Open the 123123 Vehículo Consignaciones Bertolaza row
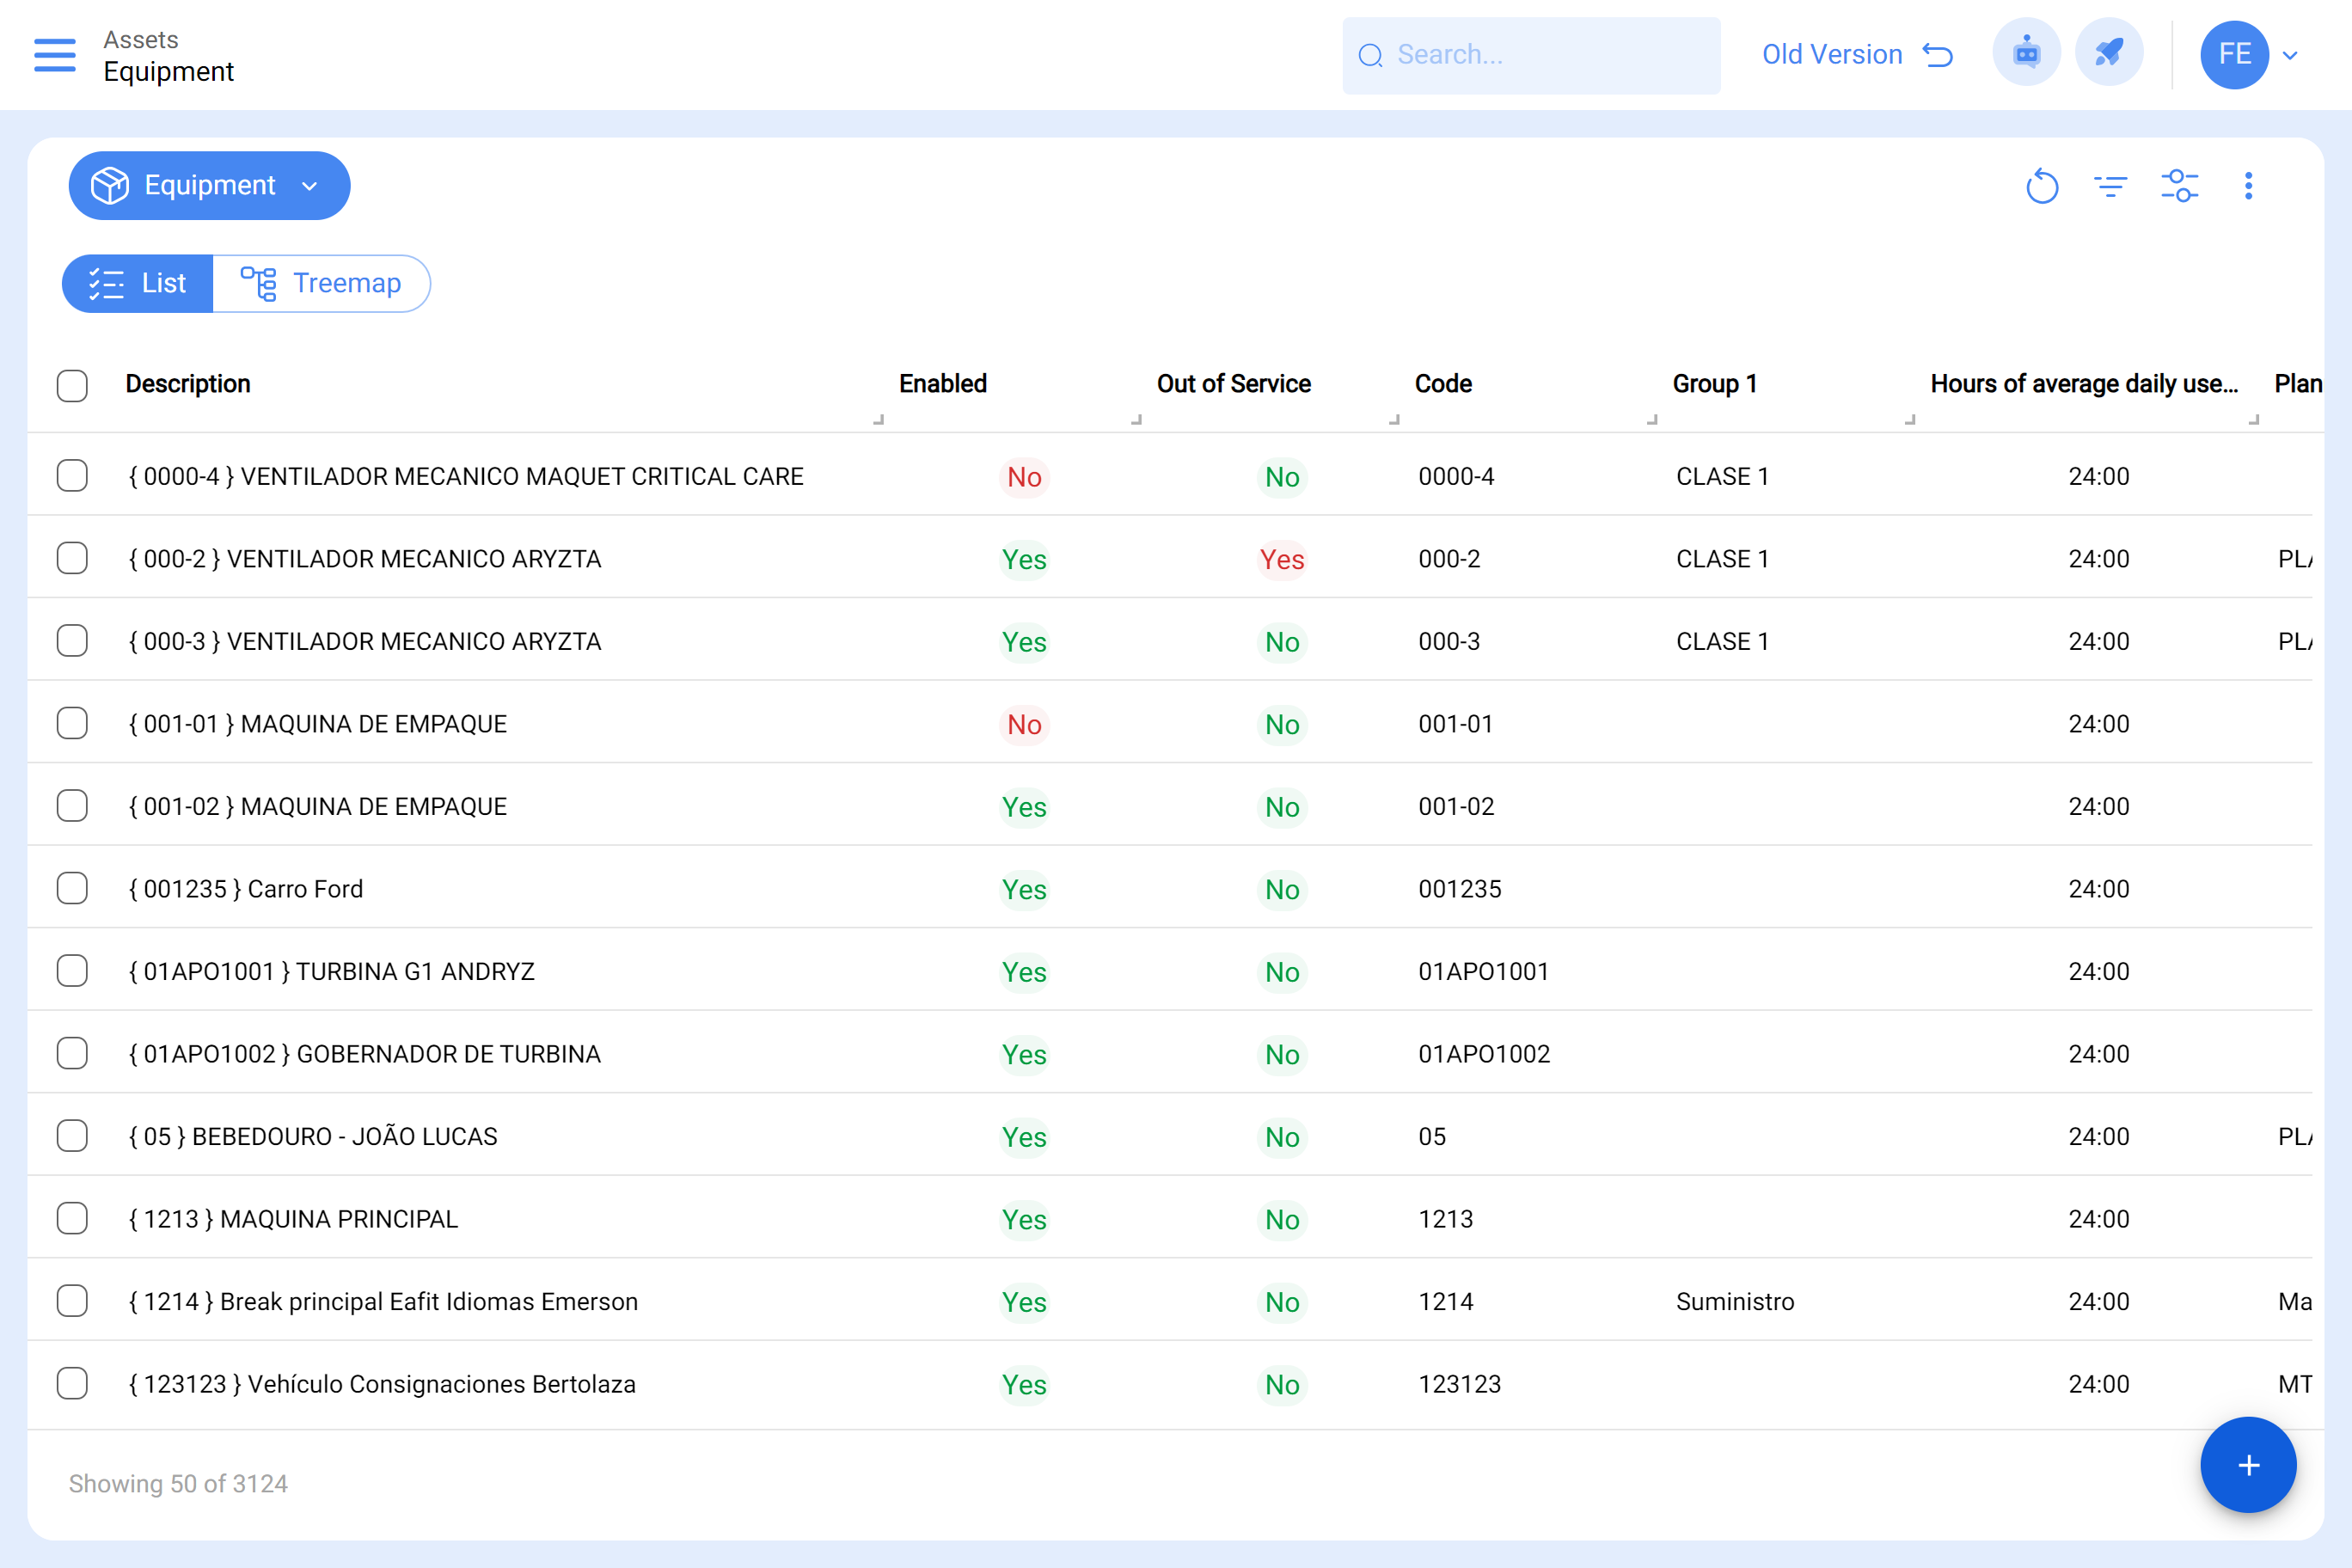 [x=1170, y=1383]
